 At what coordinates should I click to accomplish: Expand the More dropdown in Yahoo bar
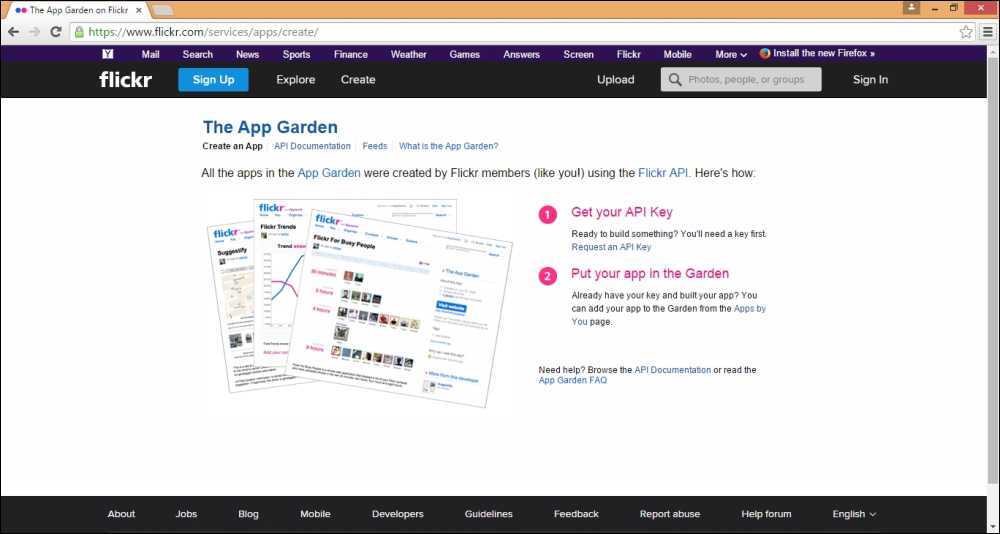click(731, 54)
